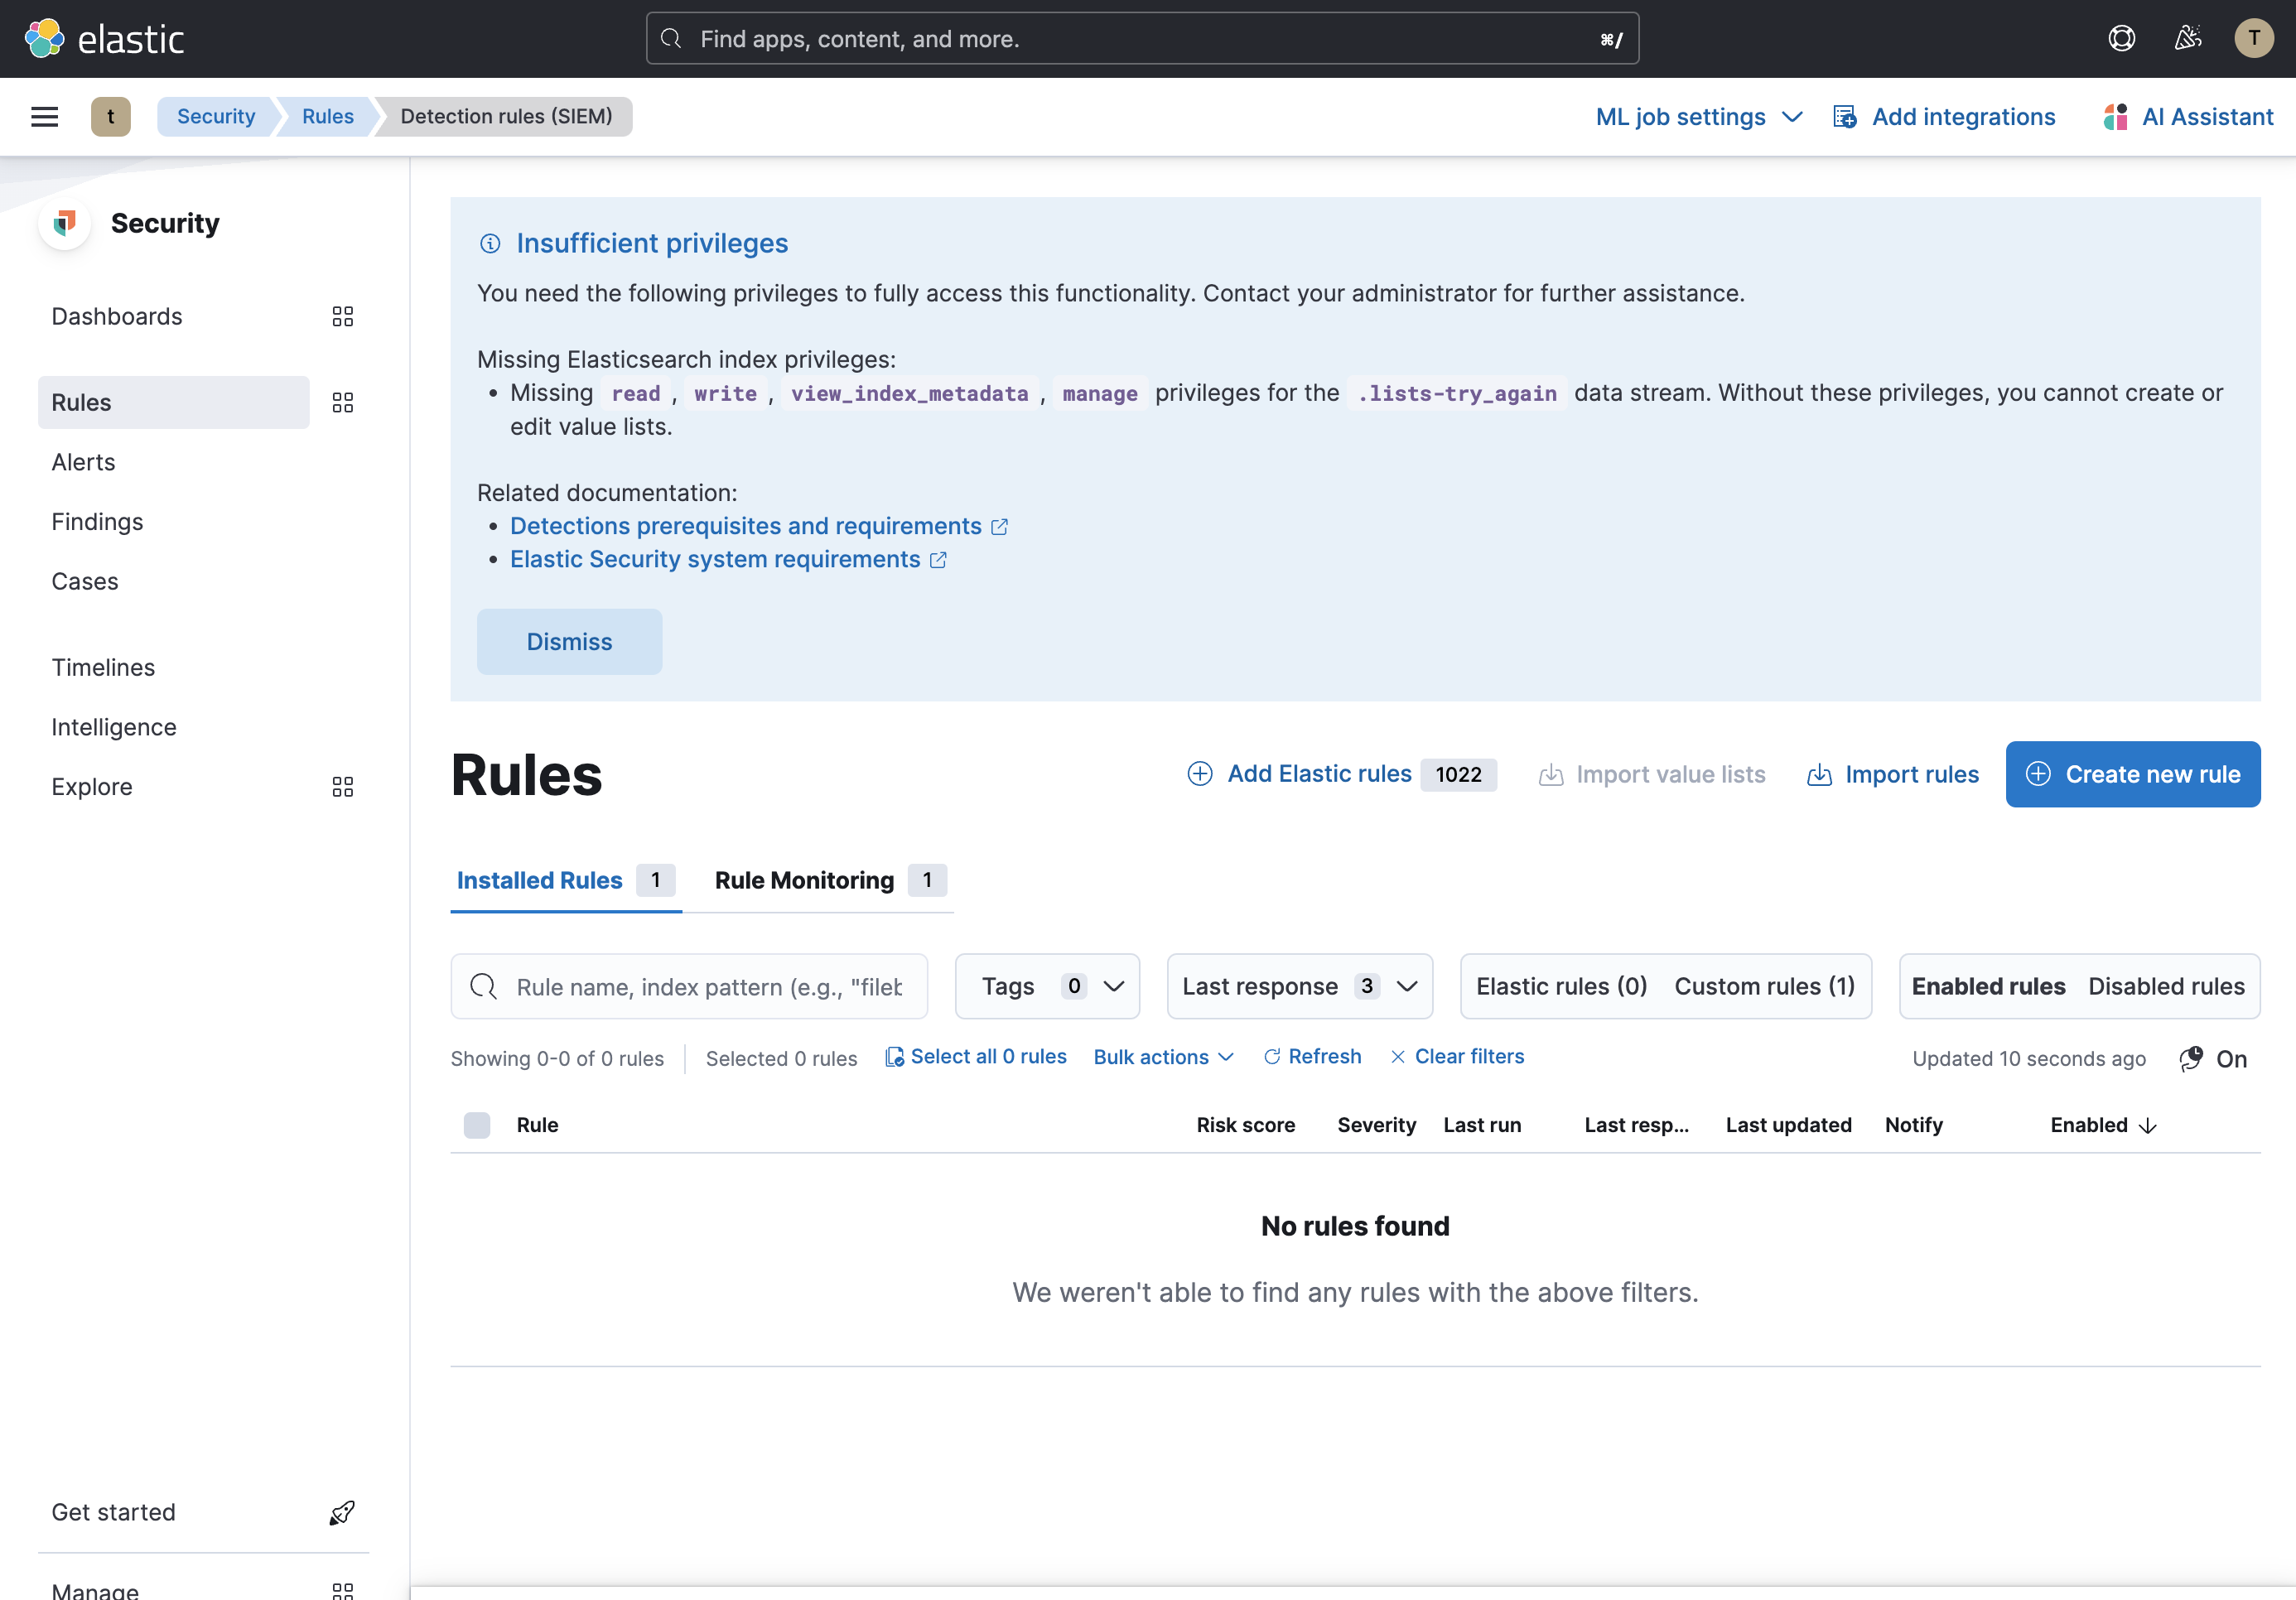Toggle auto-refresh On setting
The width and height of the screenshot is (2296, 1600).
coord(2213,1059)
